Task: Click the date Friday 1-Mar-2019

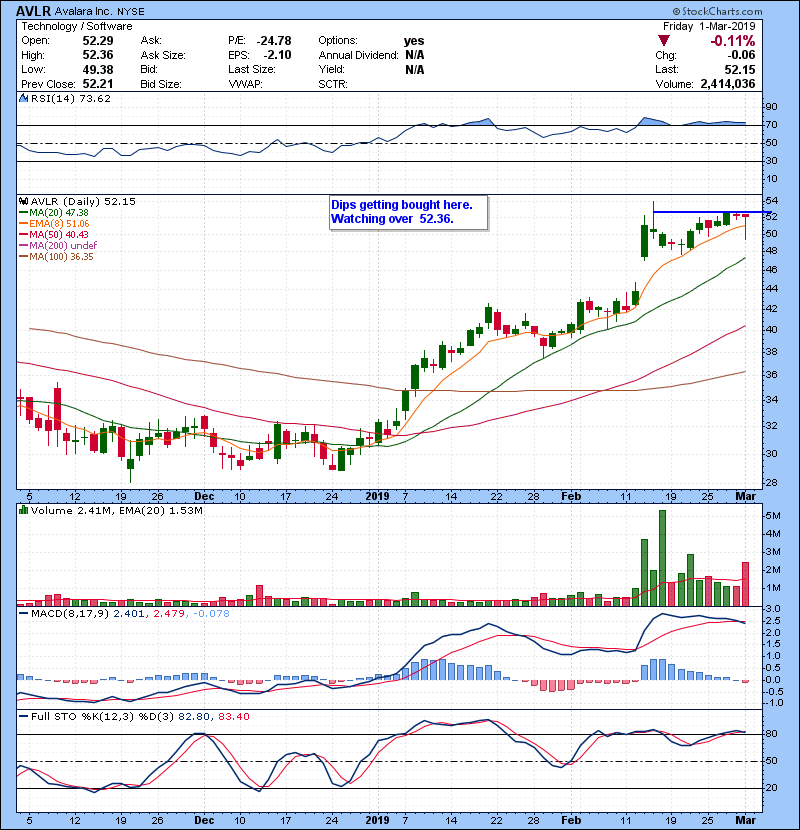Action: point(709,26)
